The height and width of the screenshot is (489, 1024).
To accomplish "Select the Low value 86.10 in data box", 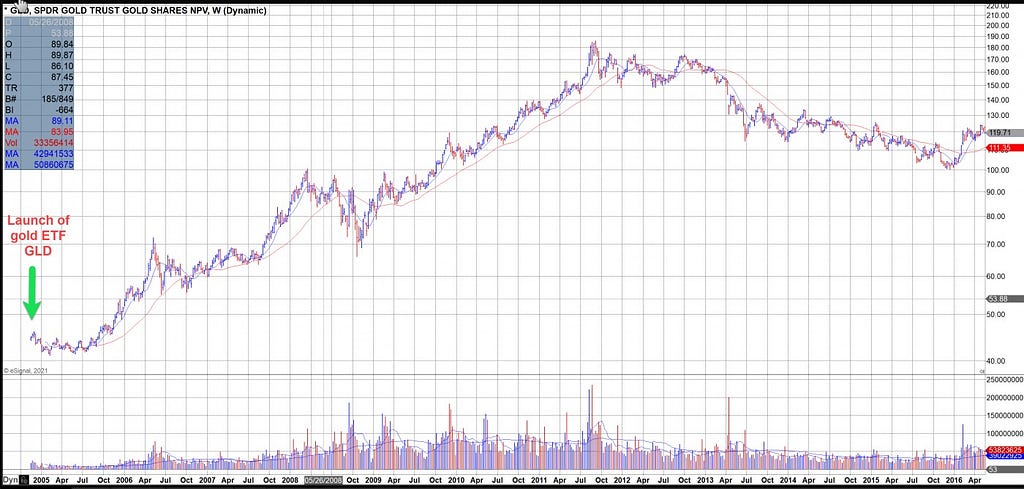I will click(61, 66).
